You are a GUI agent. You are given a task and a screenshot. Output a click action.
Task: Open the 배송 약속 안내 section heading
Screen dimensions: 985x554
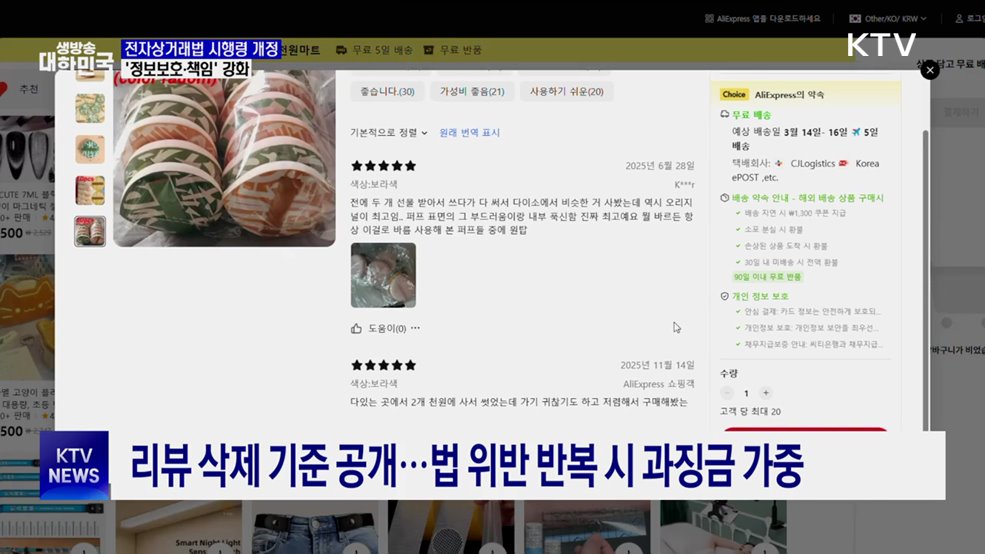807,198
